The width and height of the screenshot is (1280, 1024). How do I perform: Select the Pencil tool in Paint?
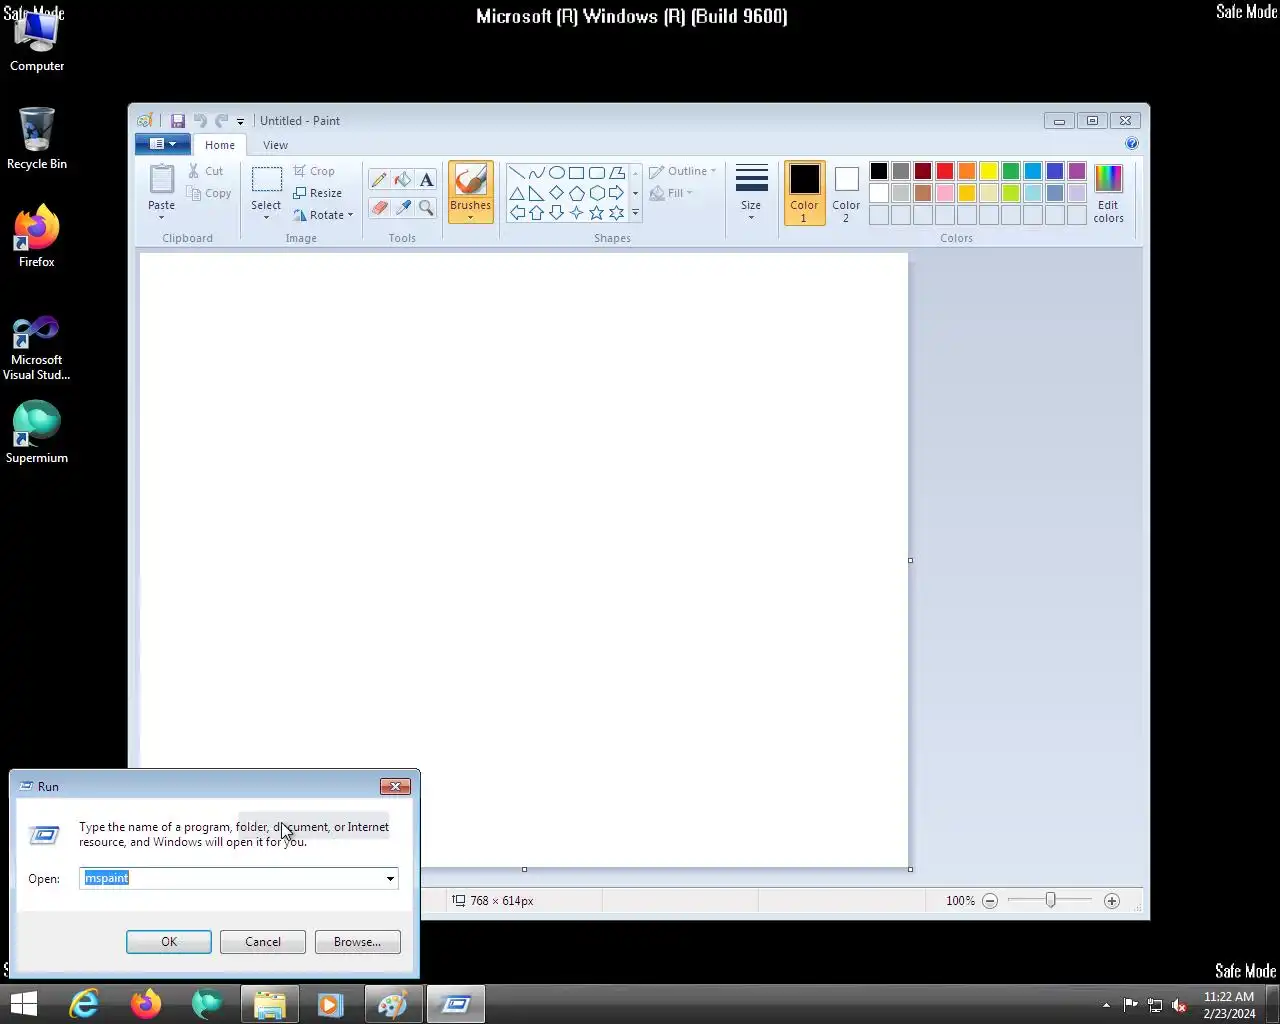click(x=379, y=180)
